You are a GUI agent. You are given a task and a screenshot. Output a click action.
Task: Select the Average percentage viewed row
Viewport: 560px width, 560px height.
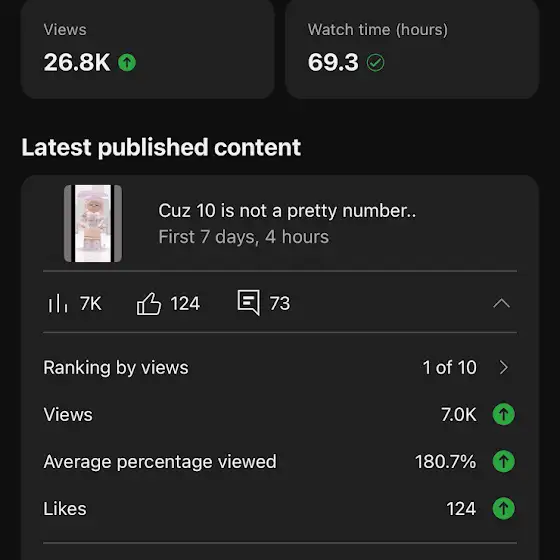[280, 461]
